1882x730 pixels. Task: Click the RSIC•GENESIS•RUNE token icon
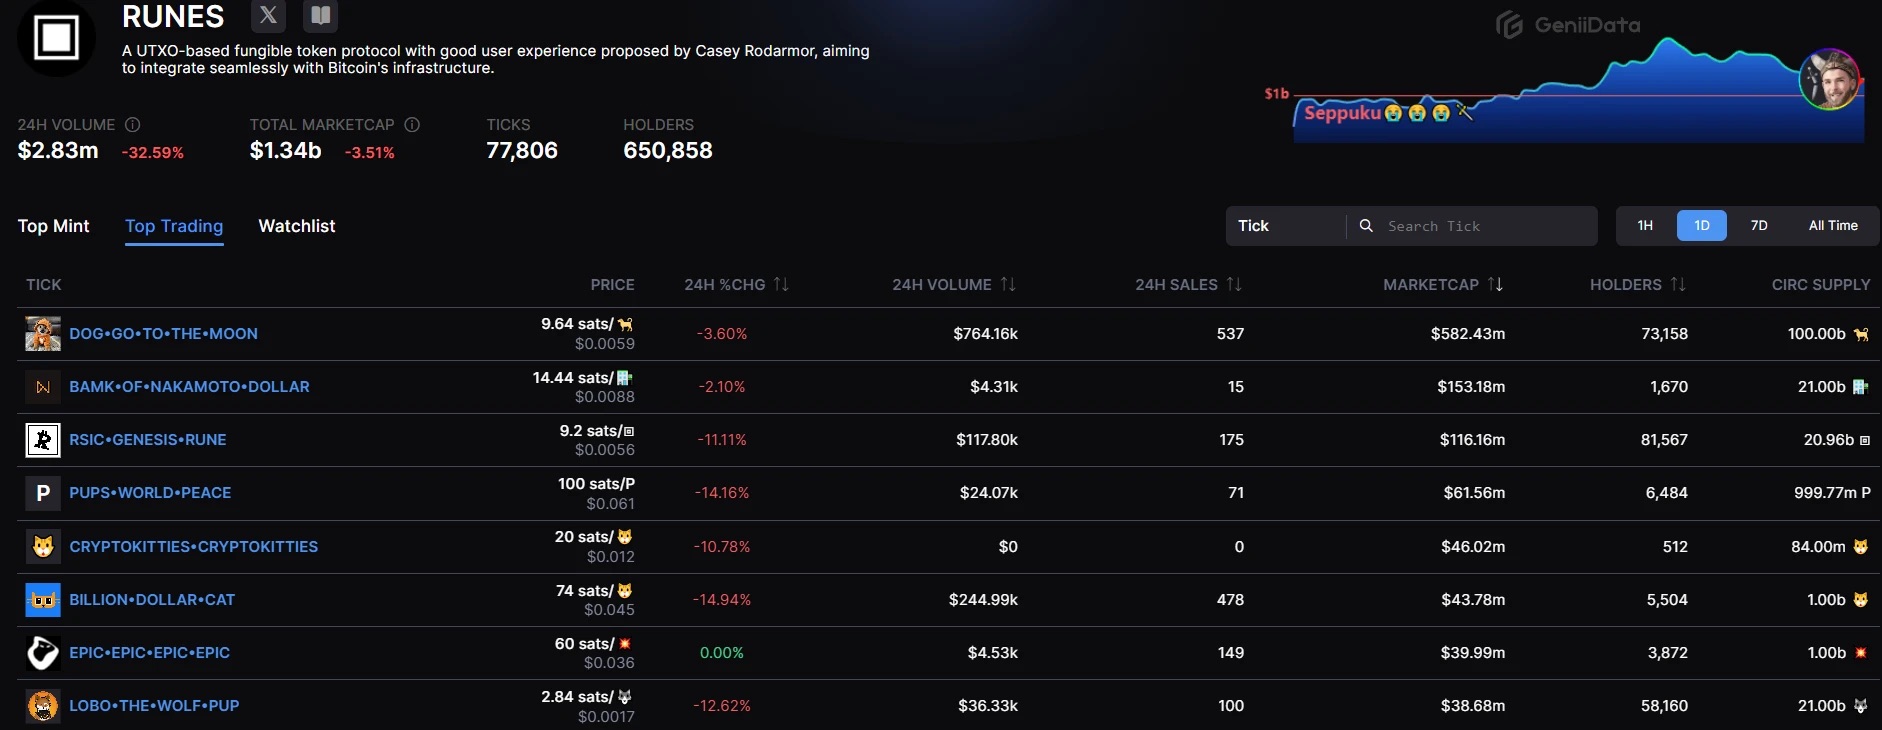[x=43, y=440]
